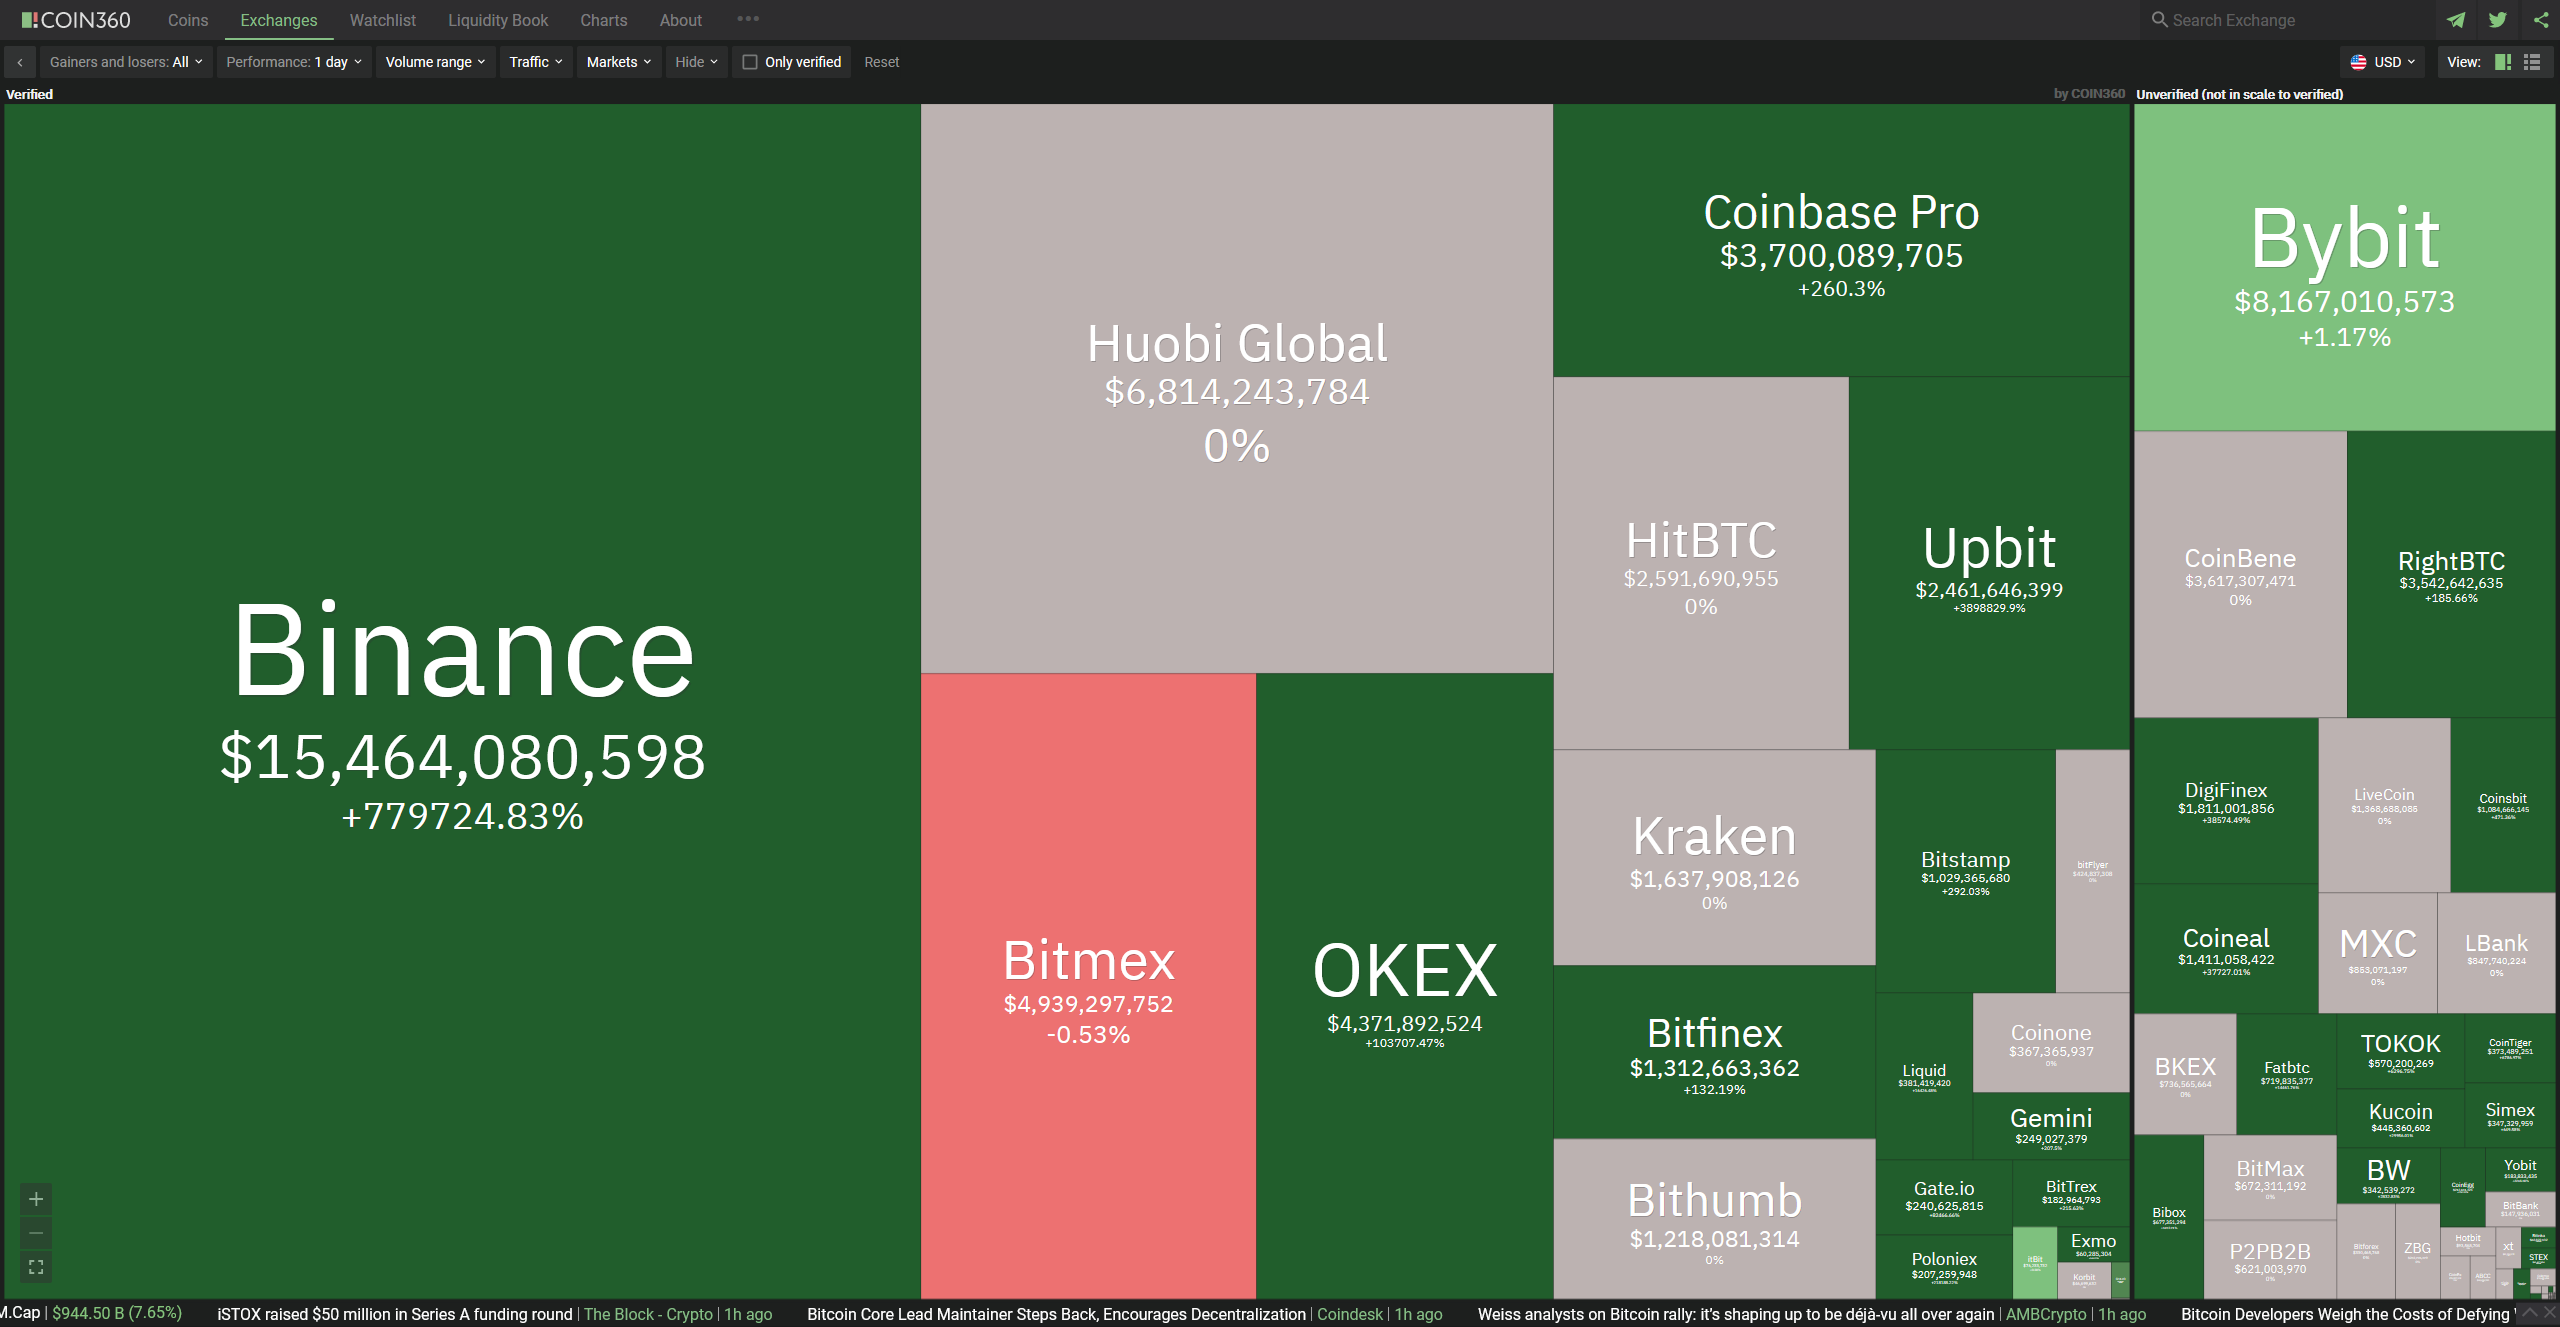Zoom in with the plus icon
Viewport: 2560px width, 1327px height.
coord(36,1198)
